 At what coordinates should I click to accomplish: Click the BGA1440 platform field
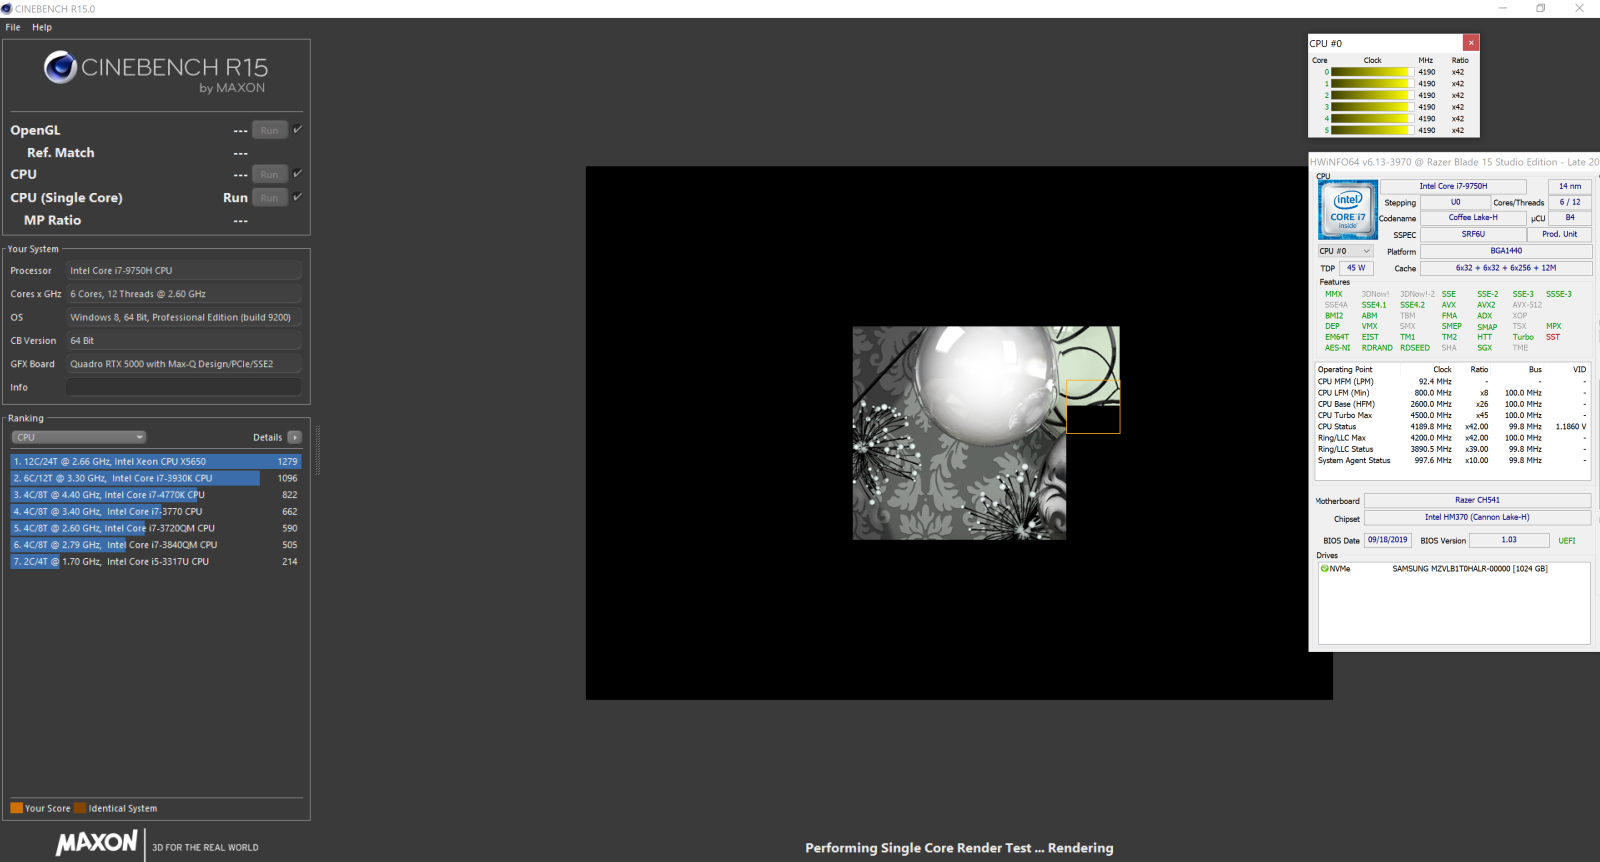coord(1506,251)
